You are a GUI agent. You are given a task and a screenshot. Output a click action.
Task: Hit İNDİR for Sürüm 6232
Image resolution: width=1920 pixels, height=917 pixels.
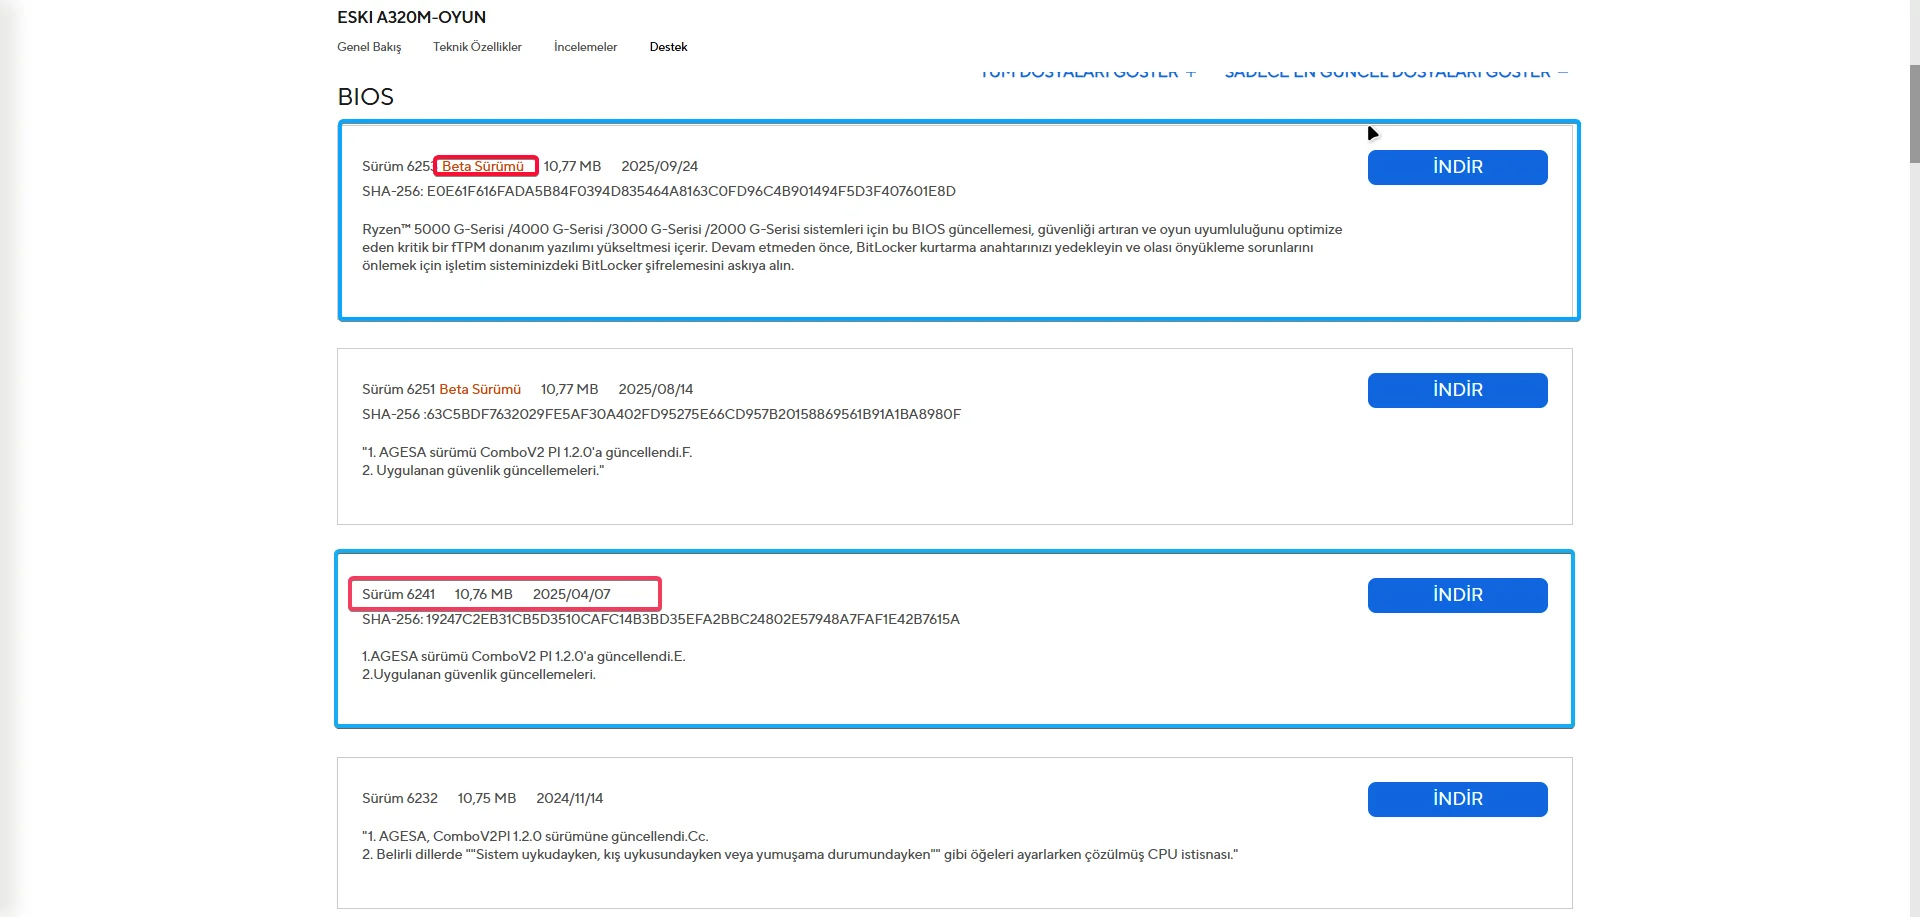(1457, 799)
